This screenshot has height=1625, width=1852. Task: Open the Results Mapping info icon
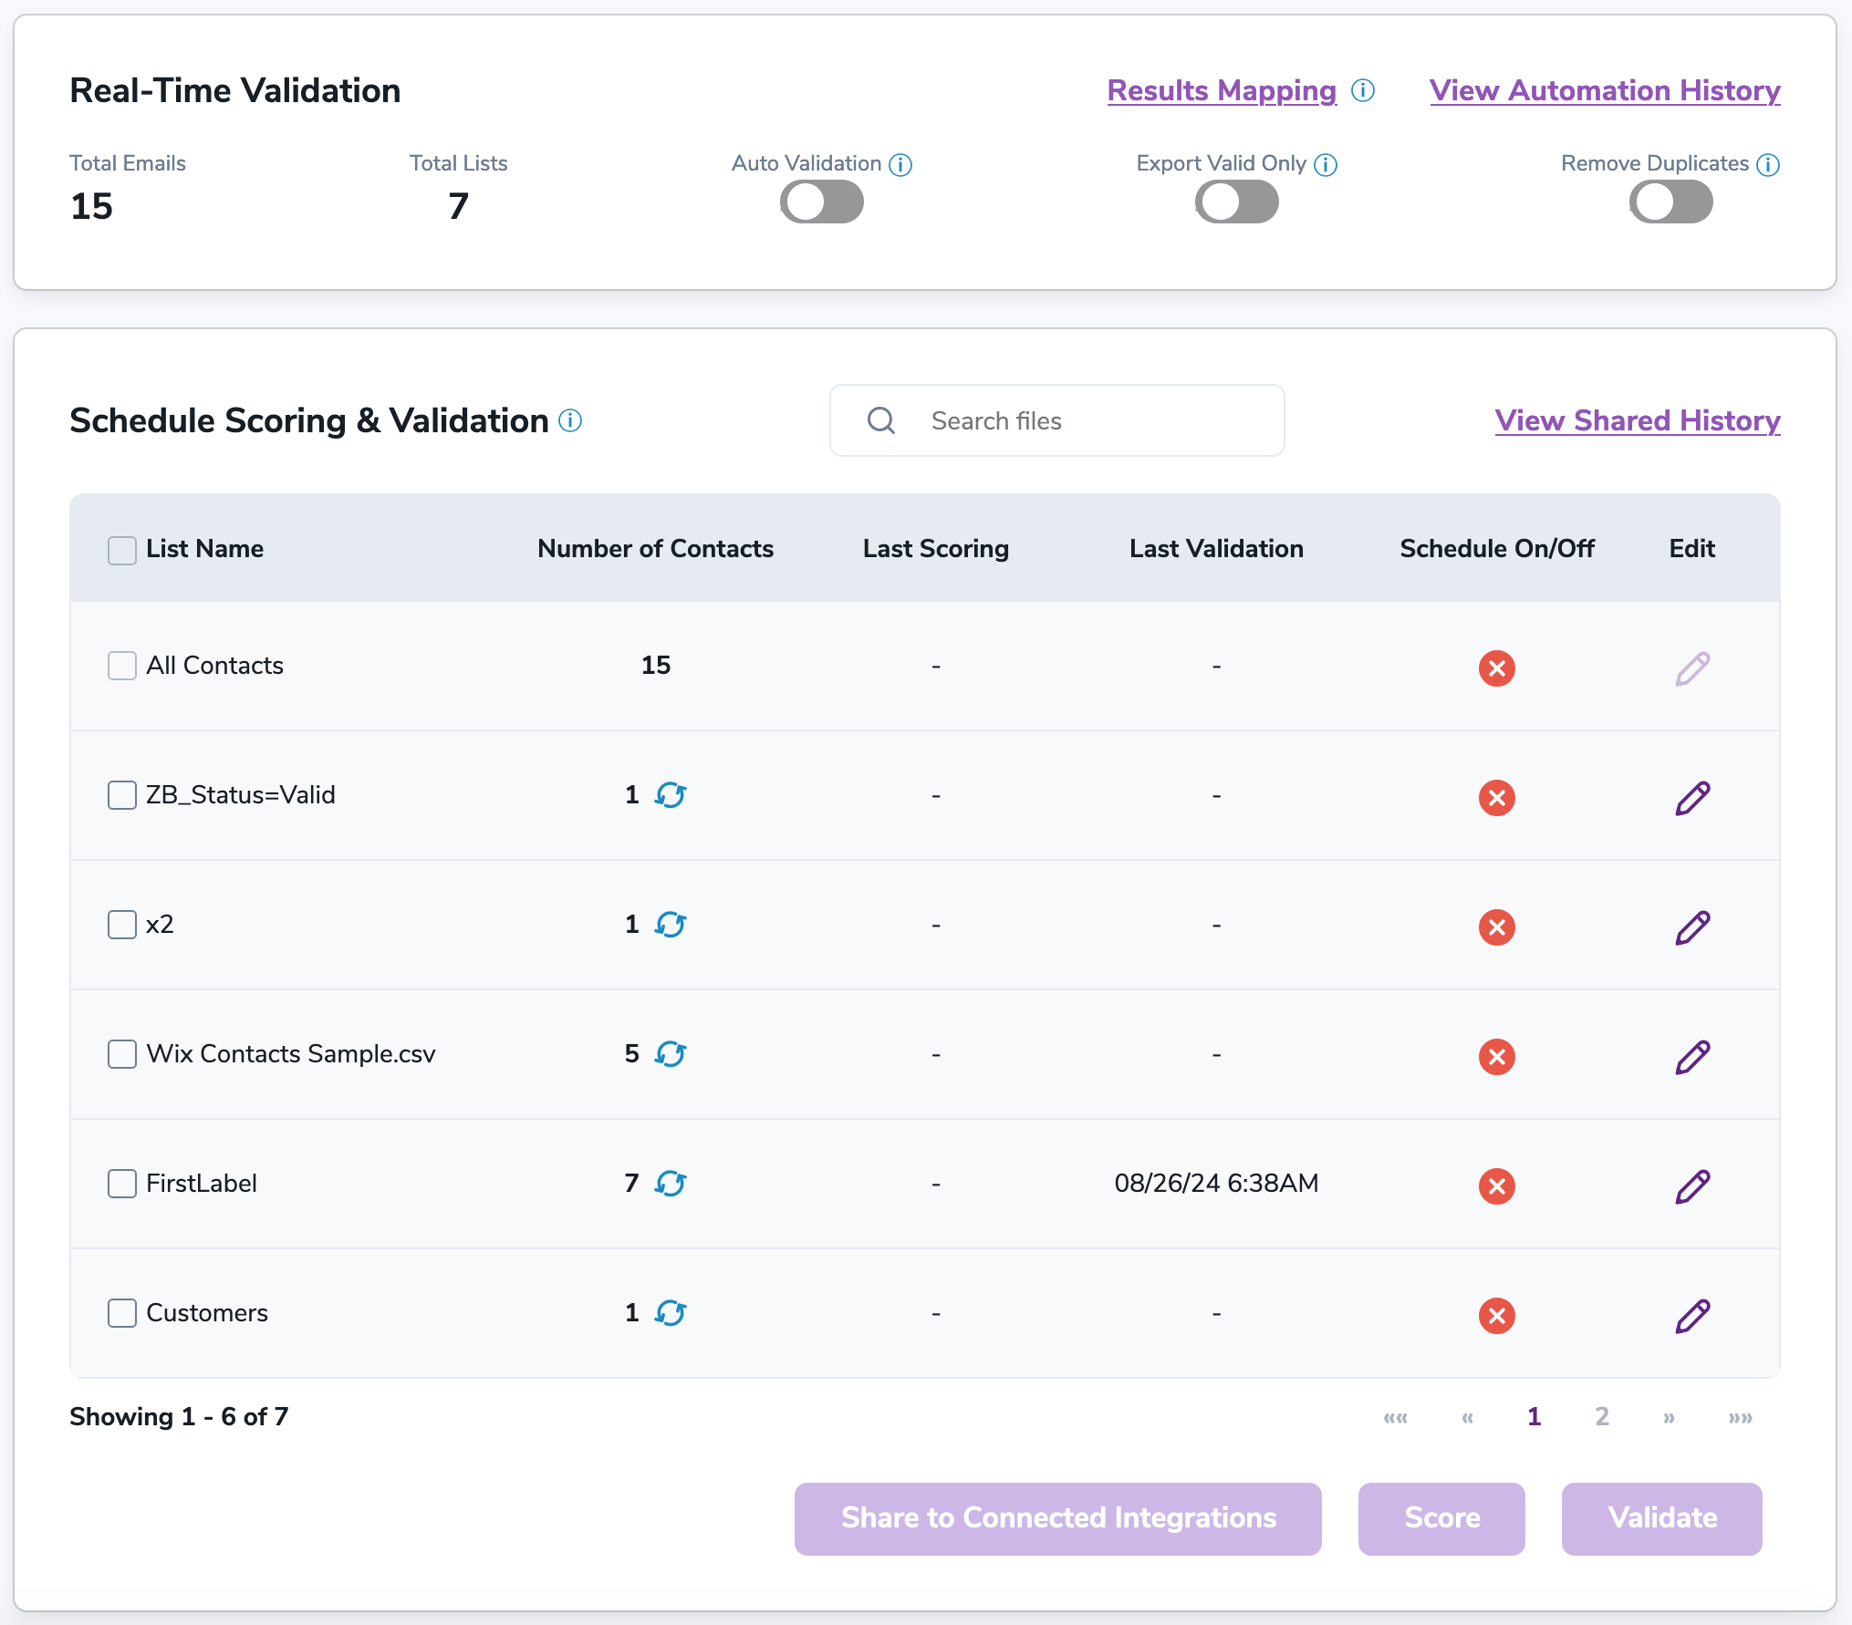(1363, 91)
